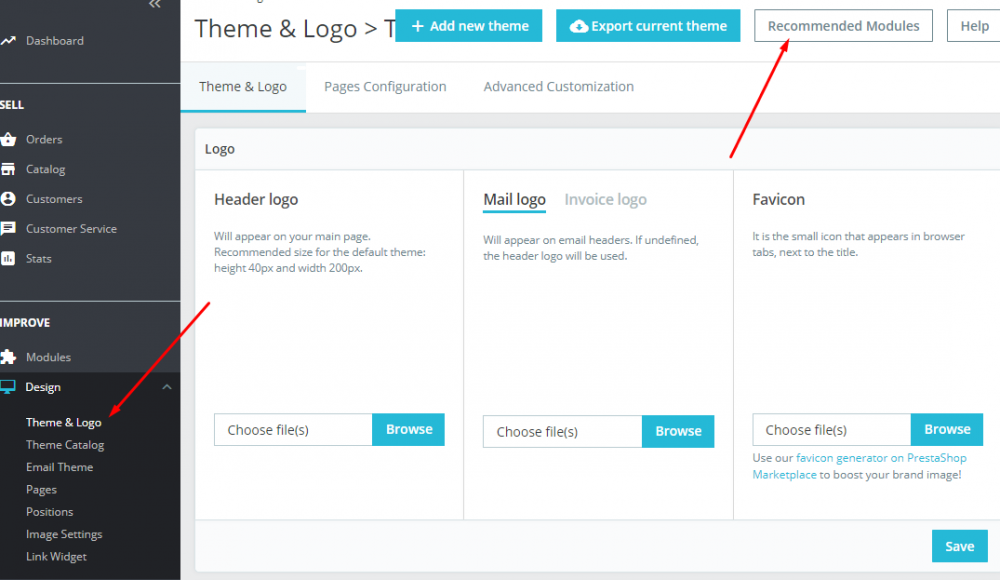Click the Customer Service chat icon
This screenshot has height=580, width=1000.
8,228
